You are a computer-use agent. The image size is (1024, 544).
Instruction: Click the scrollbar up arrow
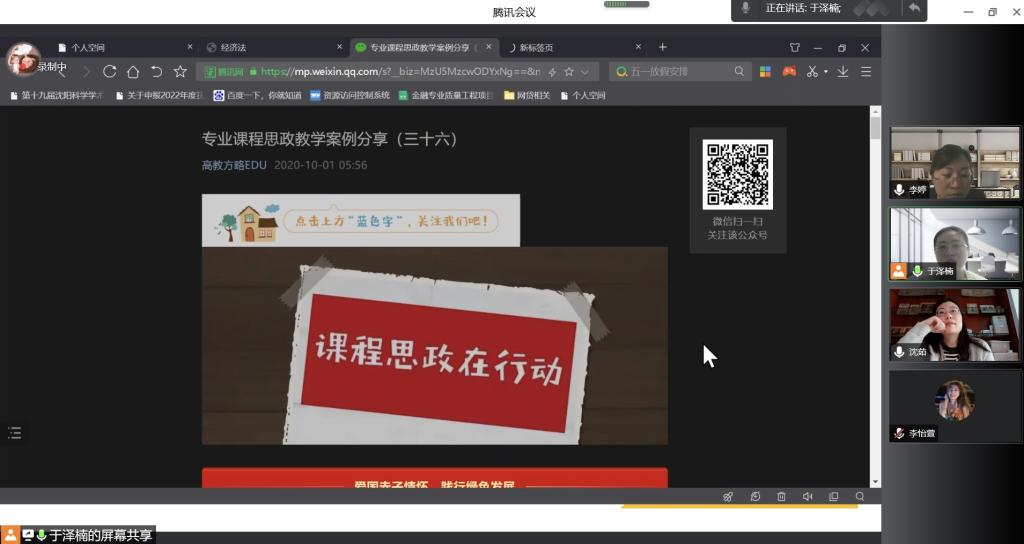click(x=875, y=111)
